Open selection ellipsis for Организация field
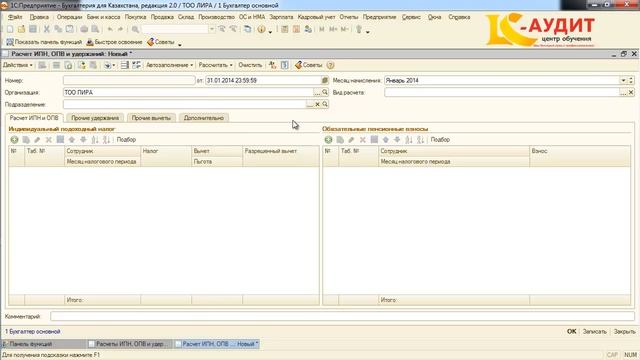 click(317, 93)
